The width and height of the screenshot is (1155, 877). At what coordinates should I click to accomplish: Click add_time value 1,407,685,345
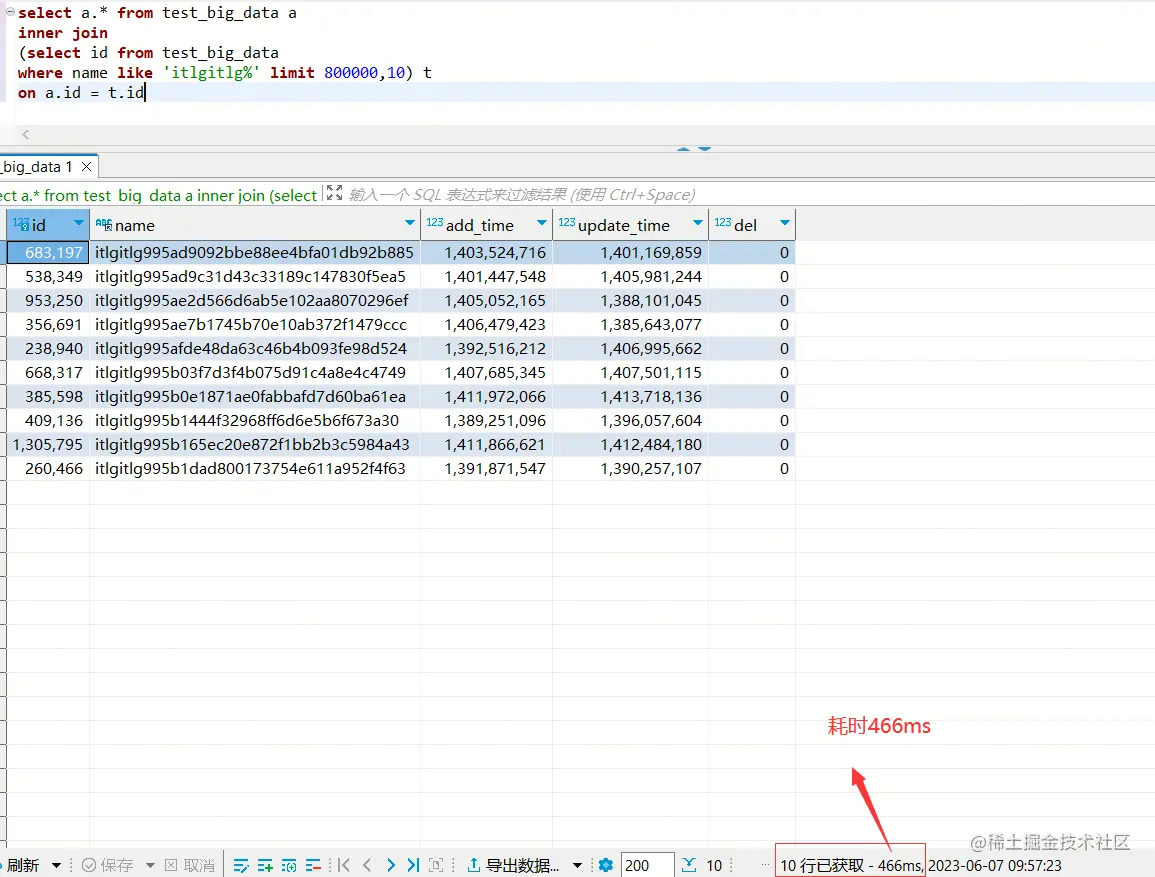(487, 373)
